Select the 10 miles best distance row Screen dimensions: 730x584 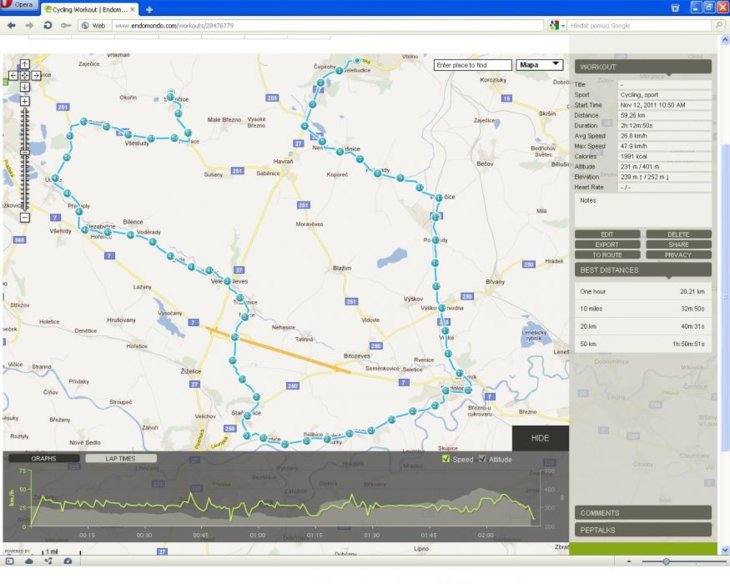pos(643,309)
